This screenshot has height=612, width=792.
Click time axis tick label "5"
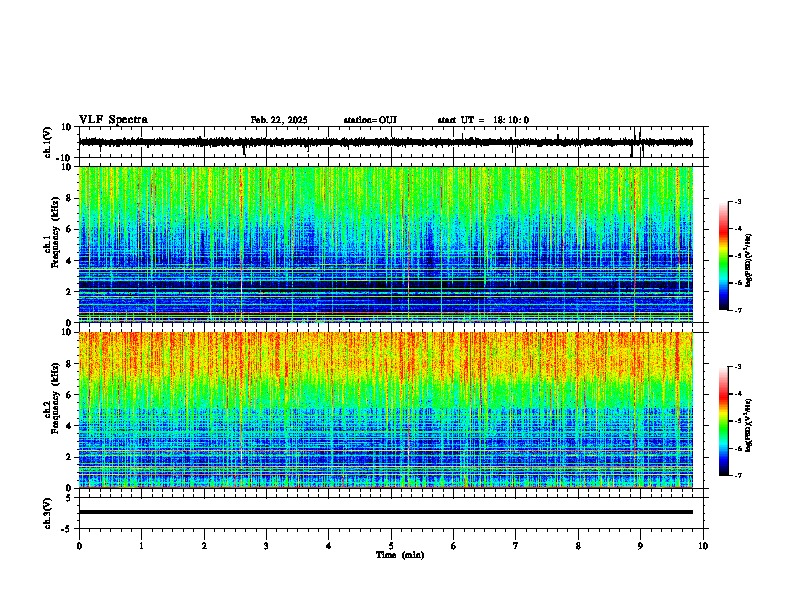(x=391, y=546)
